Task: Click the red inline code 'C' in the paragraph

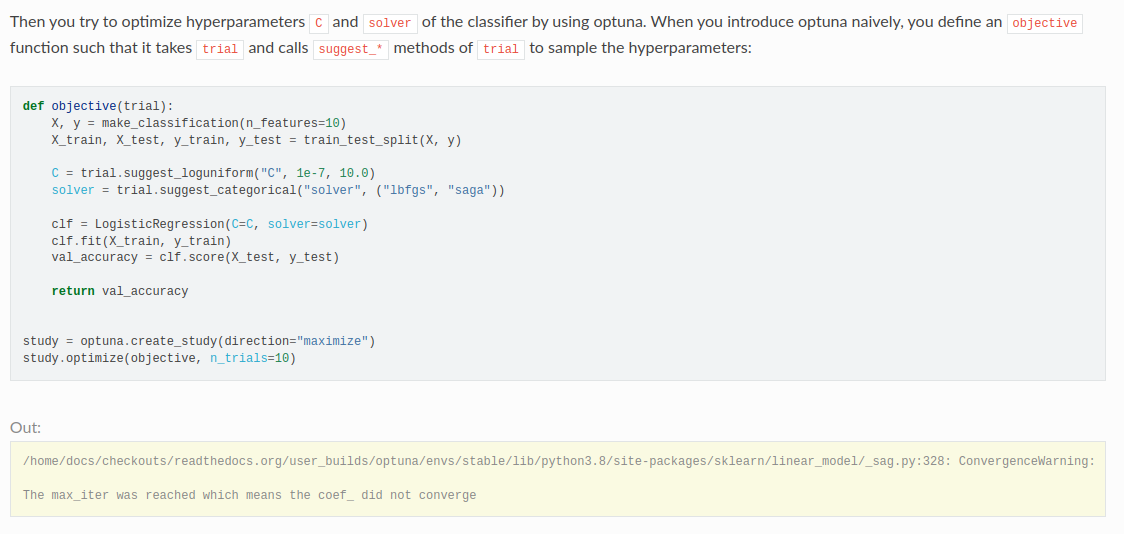Action: (319, 23)
